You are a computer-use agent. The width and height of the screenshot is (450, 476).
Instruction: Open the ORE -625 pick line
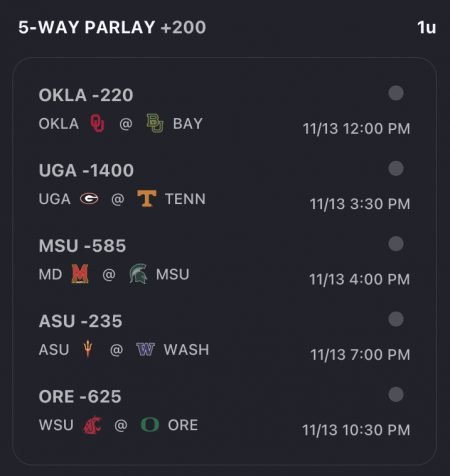80,397
